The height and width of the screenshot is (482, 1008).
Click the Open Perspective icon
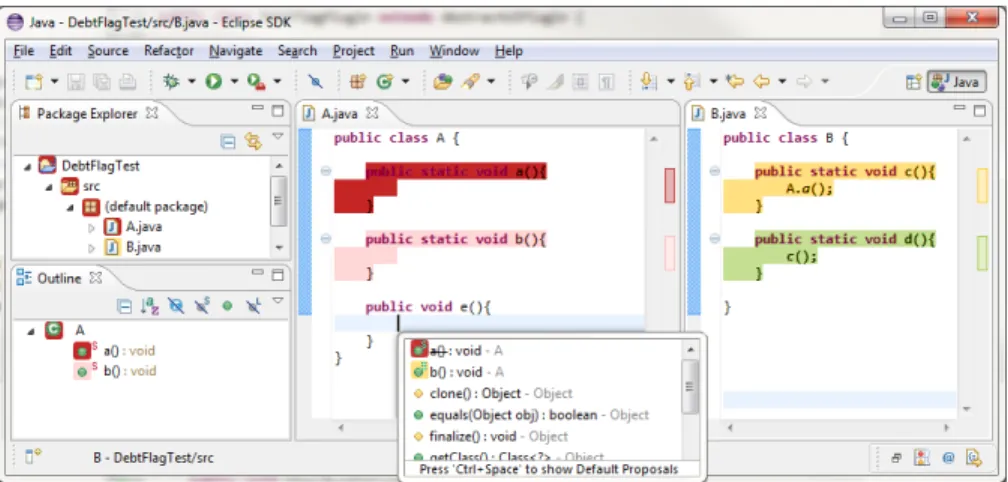tap(914, 82)
